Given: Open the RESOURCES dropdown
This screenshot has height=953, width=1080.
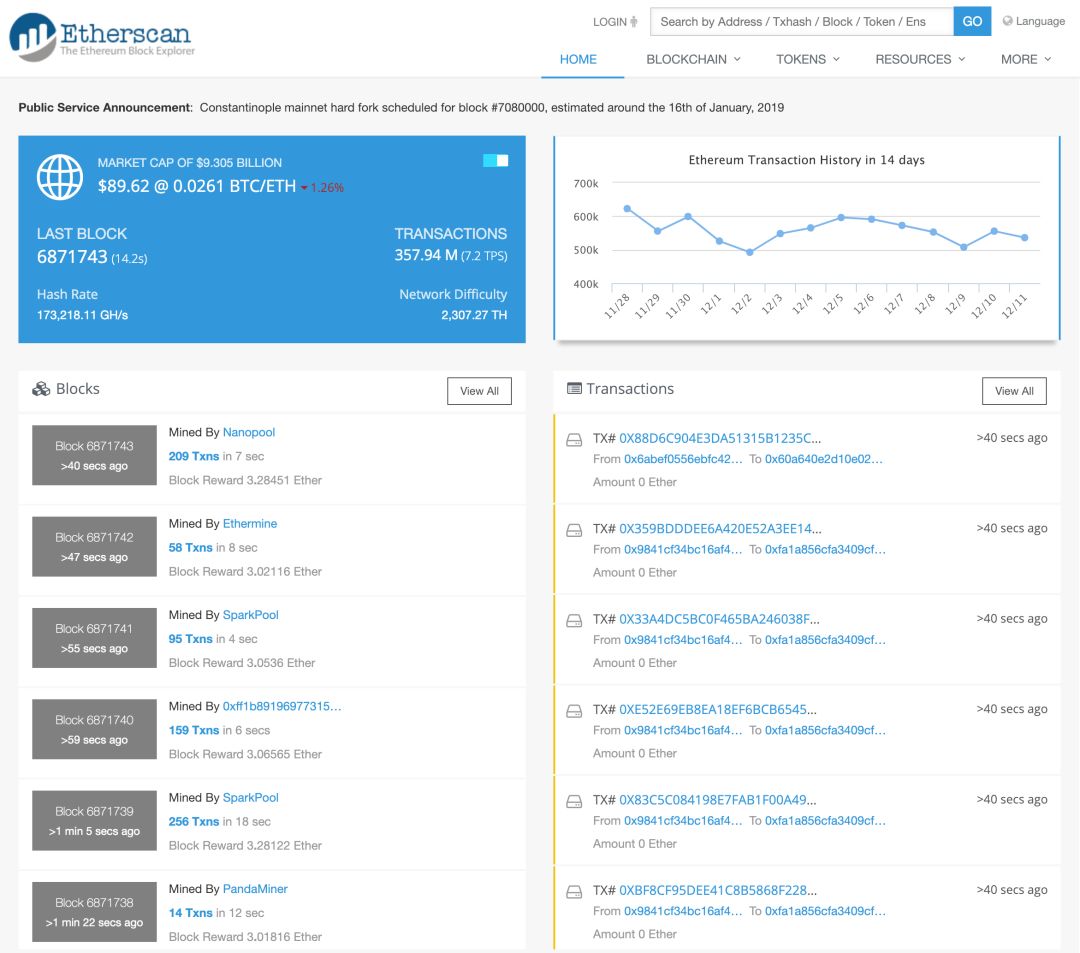Looking at the screenshot, I should (x=920, y=59).
